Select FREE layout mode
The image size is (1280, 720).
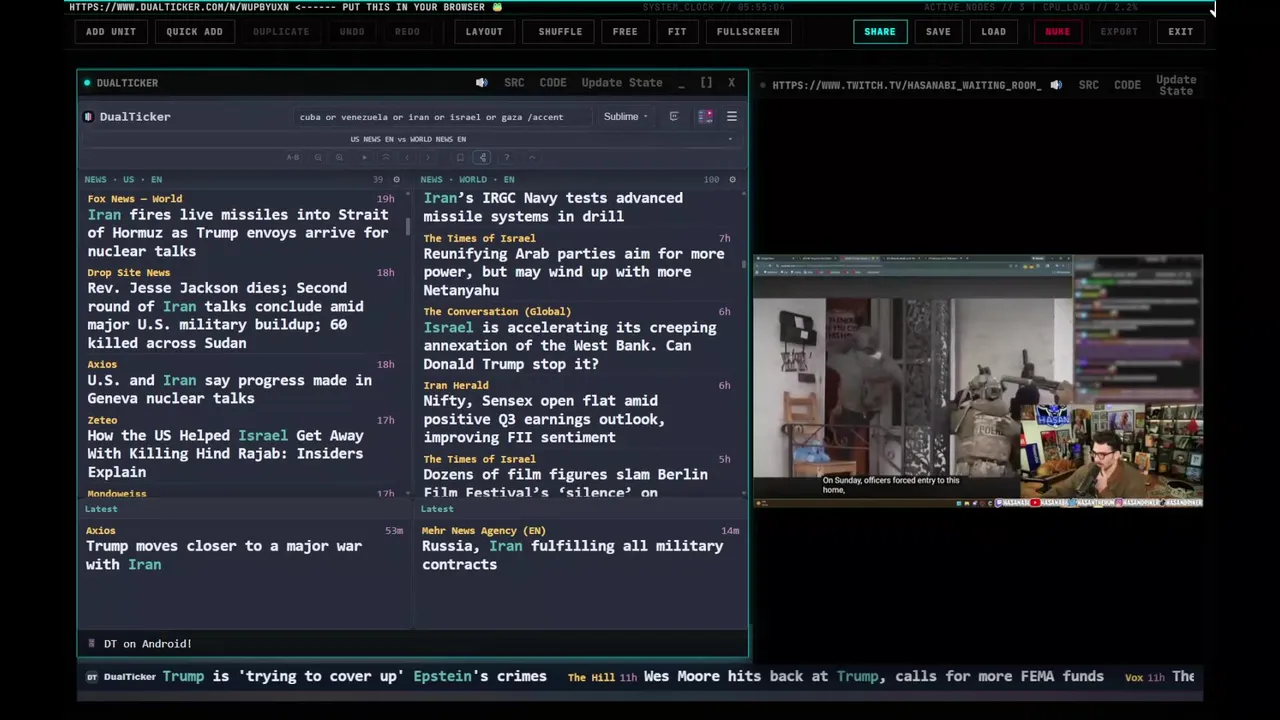[625, 31]
